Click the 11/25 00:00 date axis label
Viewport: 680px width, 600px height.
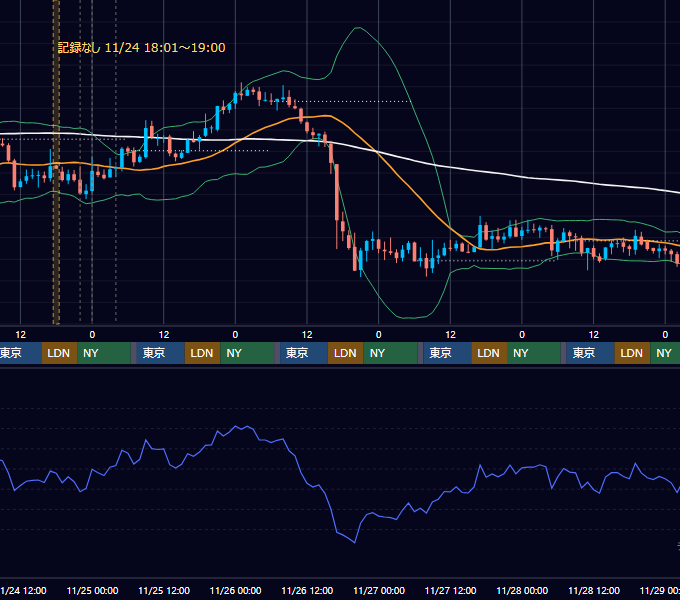(x=92, y=590)
